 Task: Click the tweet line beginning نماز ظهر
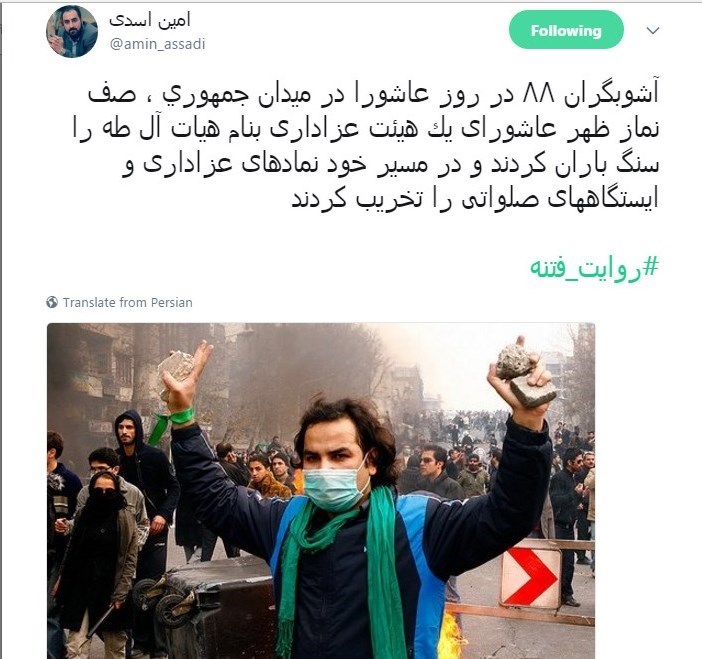[x=365, y=130]
